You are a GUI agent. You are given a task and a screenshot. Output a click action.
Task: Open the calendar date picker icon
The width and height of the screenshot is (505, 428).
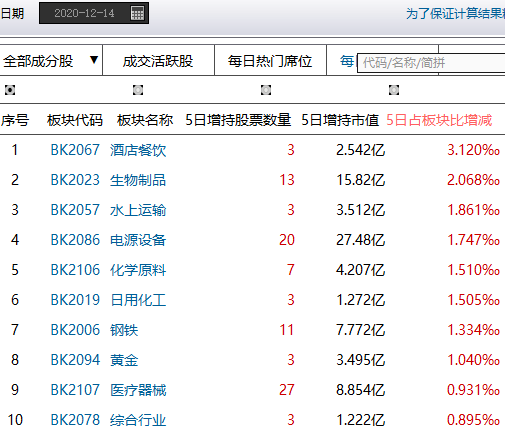137,13
